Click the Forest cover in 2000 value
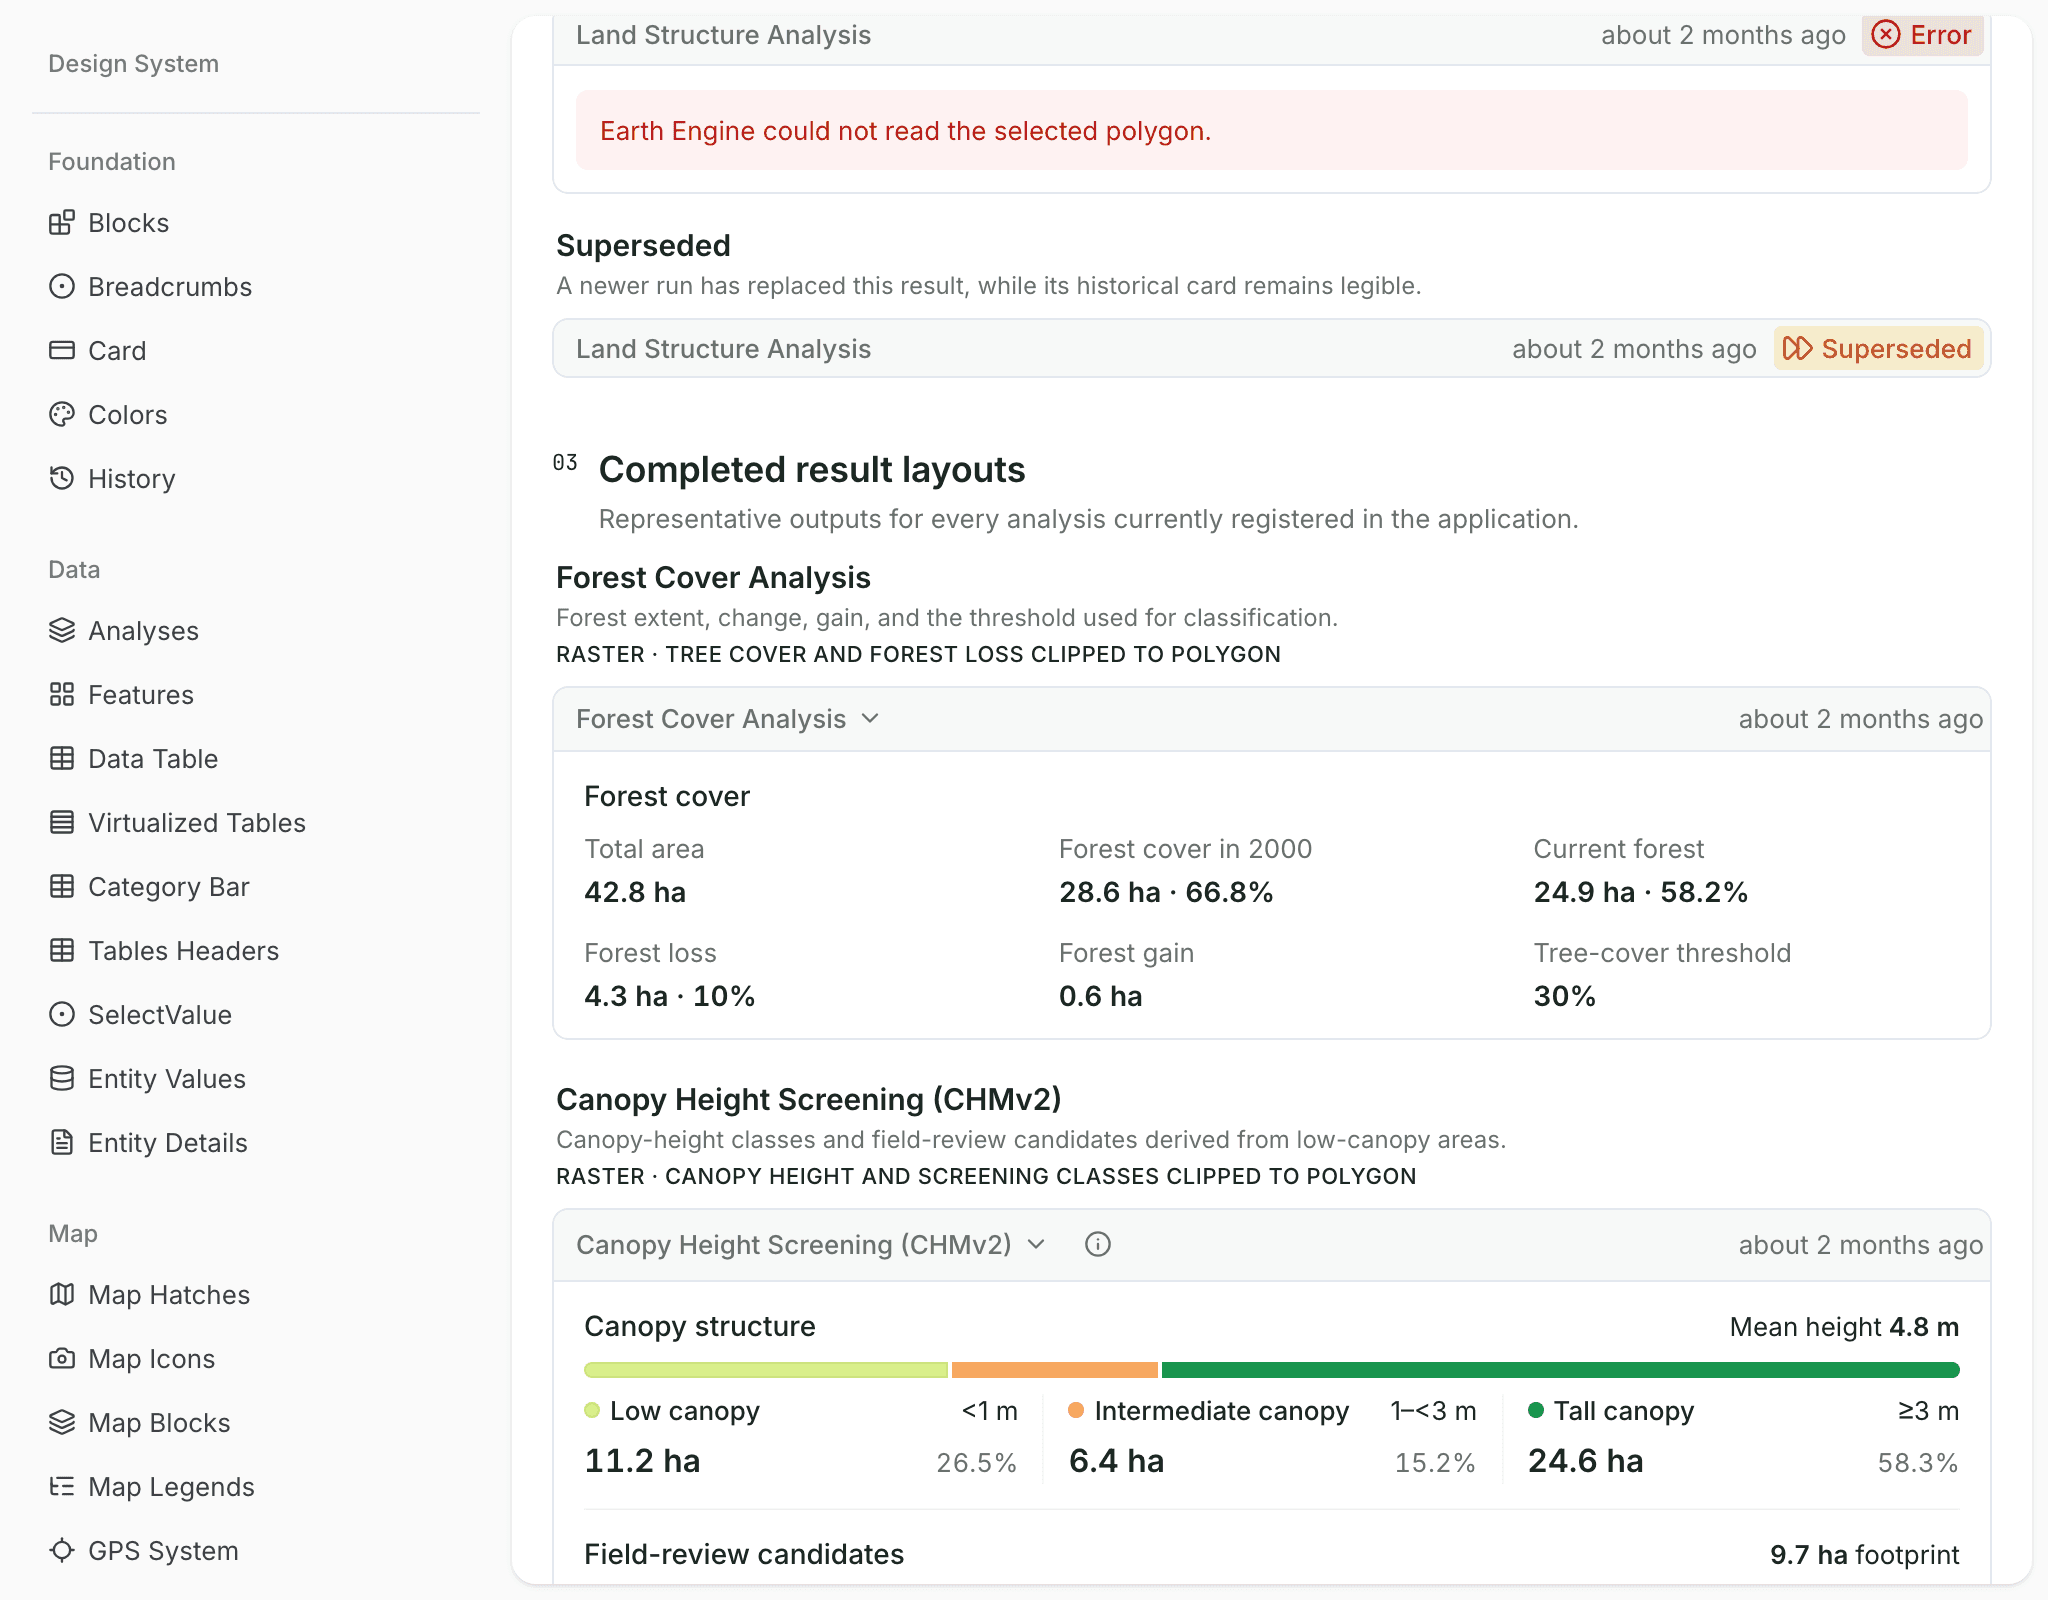 click(1166, 892)
